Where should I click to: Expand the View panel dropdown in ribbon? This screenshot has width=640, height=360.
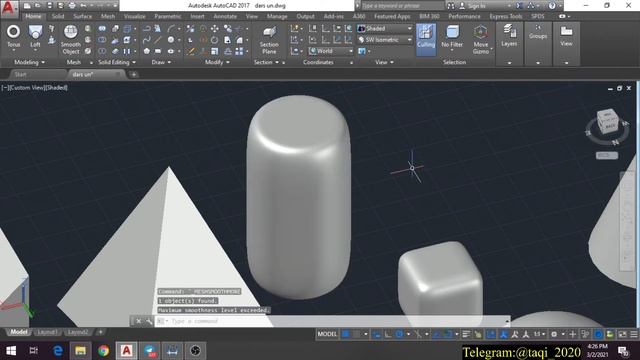pyautogui.click(x=384, y=62)
